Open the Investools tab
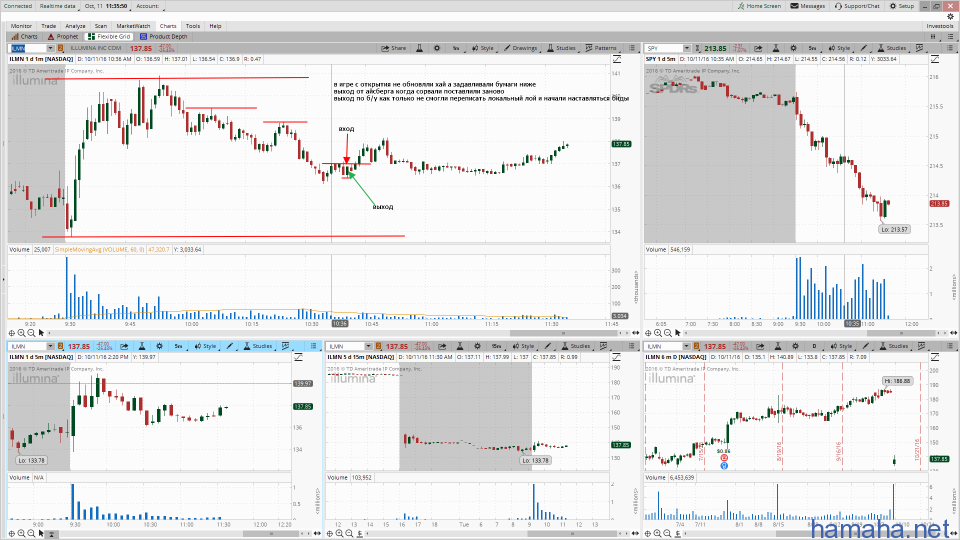The width and height of the screenshot is (960, 540). pyautogui.click(x=940, y=26)
